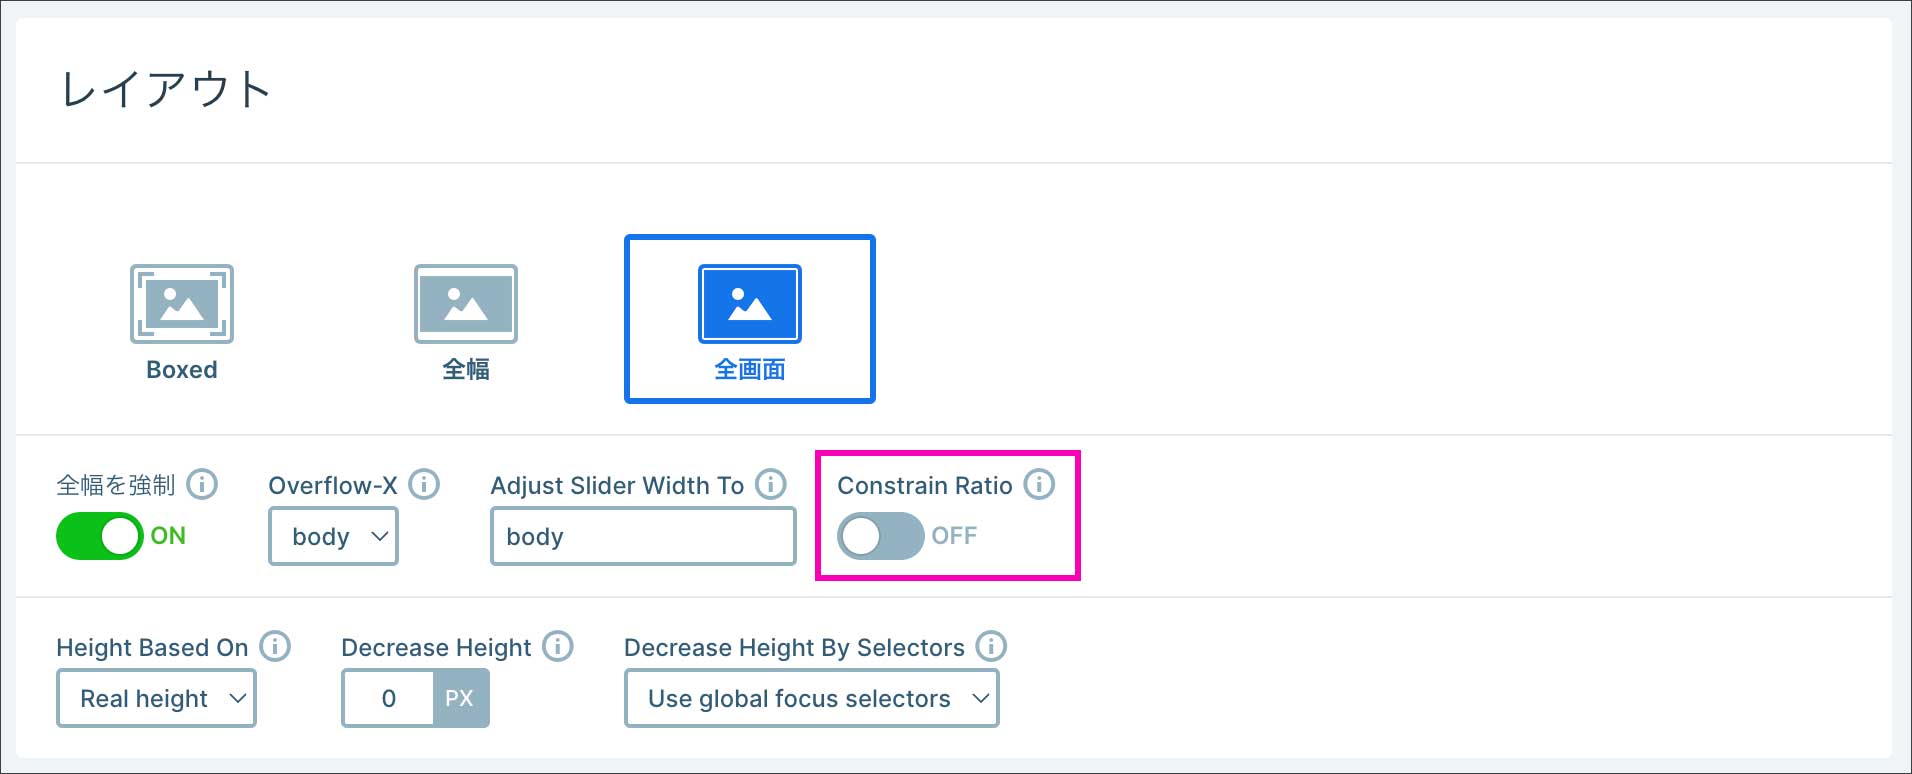
Task: Open the Overflow-X body dropdown
Action: [333, 537]
